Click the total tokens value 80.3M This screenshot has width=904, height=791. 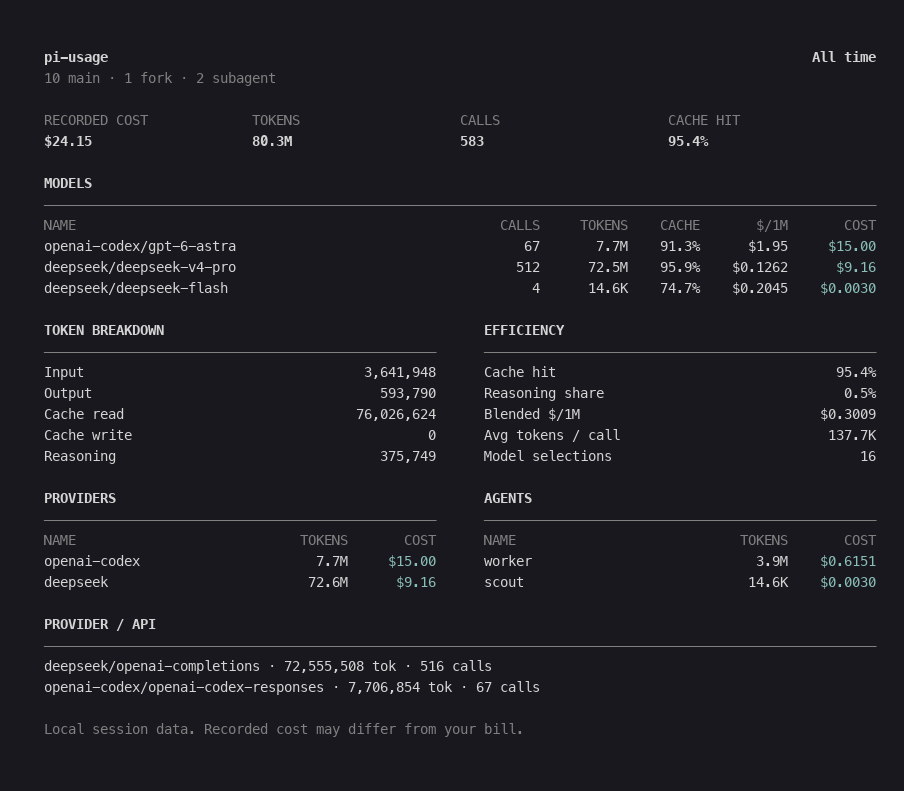(x=272, y=141)
